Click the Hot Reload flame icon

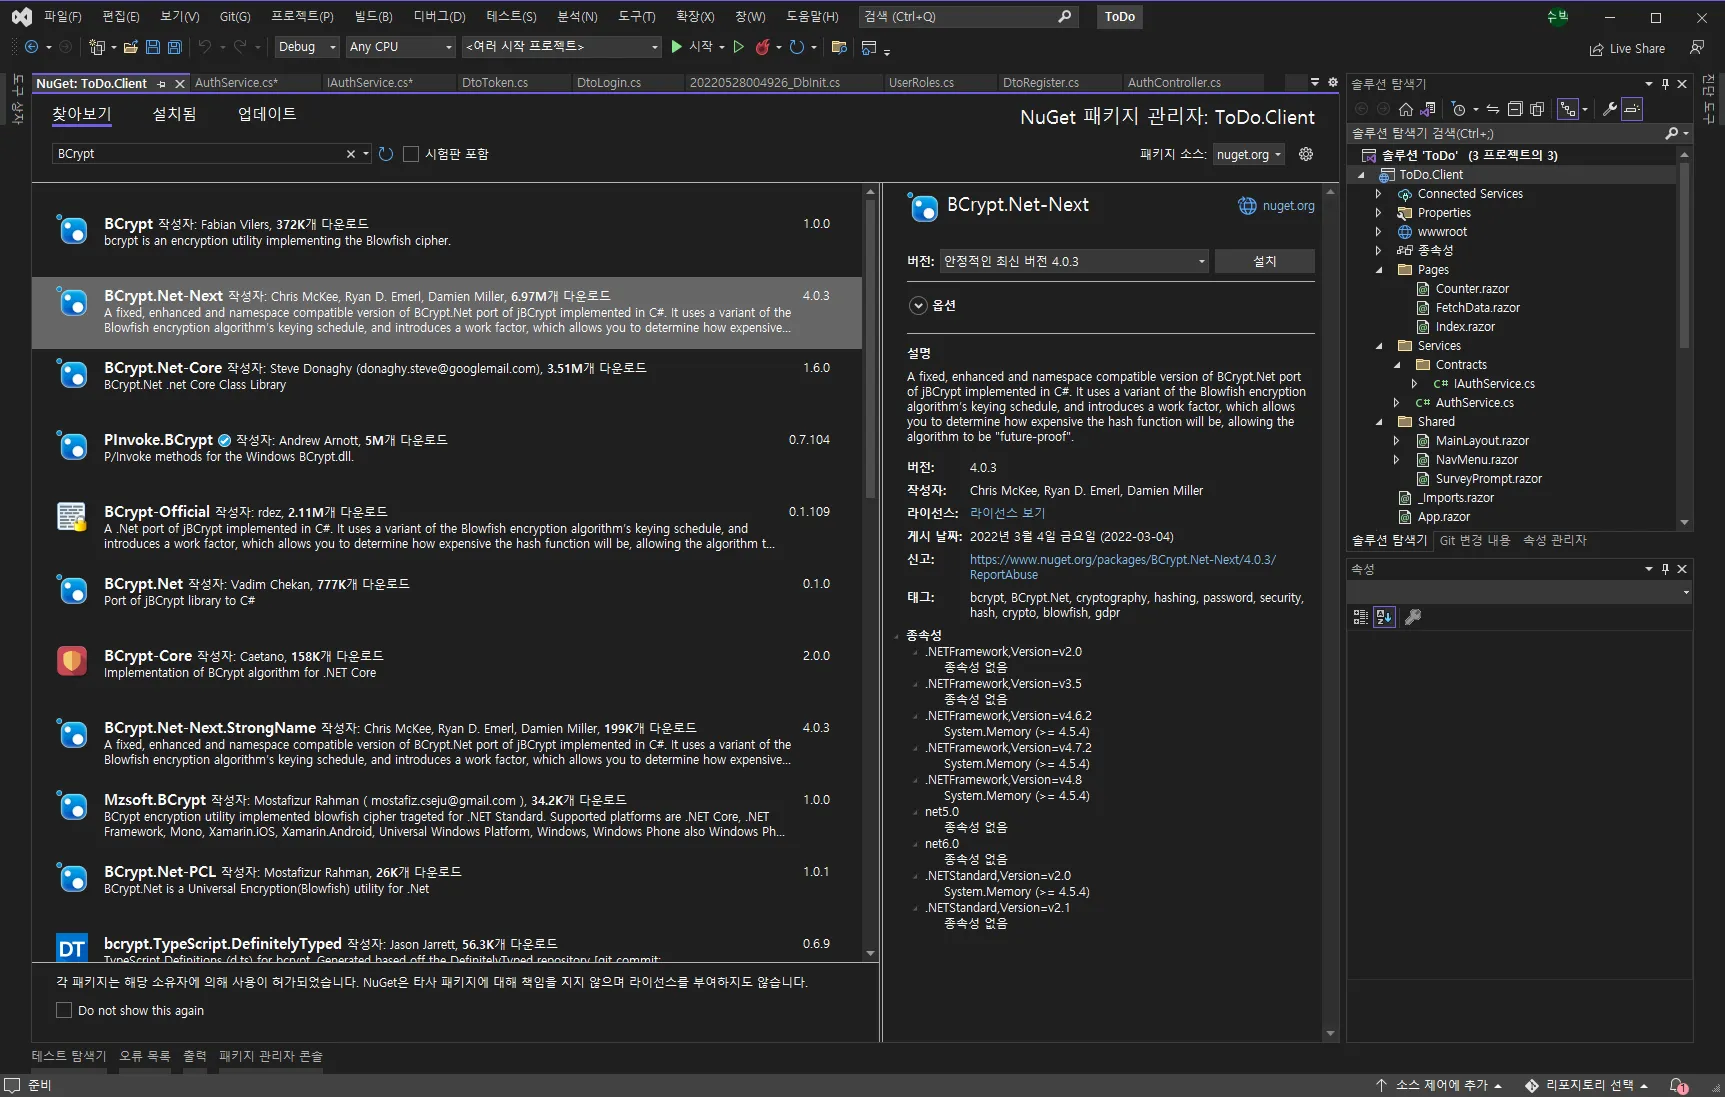(x=763, y=47)
